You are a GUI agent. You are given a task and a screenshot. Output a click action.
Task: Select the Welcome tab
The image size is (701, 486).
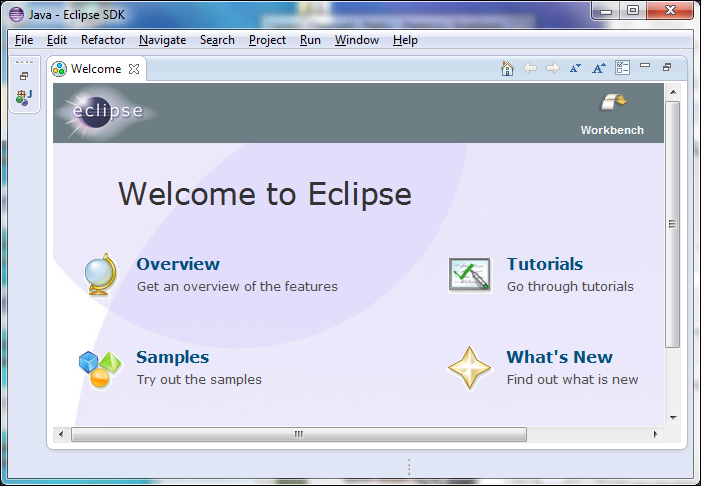pos(96,69)
